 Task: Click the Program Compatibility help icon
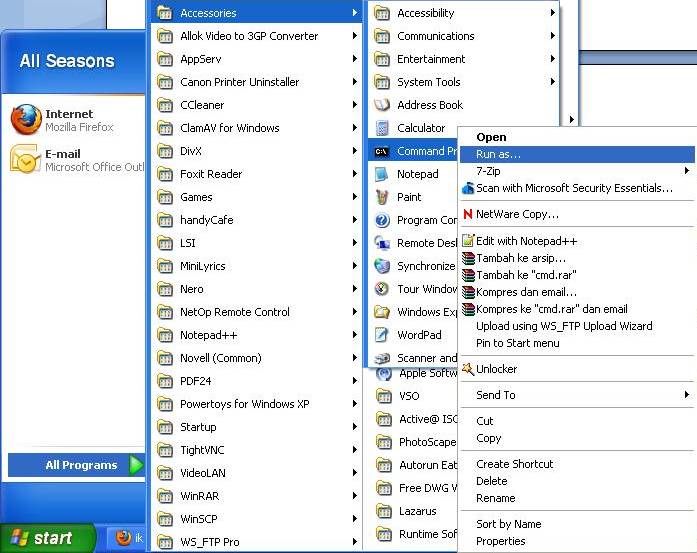point(382,220)
